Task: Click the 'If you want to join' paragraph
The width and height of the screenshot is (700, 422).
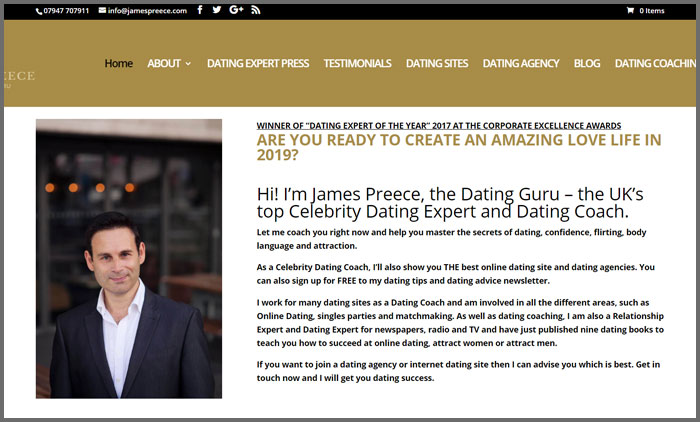Action: point(458,371)
